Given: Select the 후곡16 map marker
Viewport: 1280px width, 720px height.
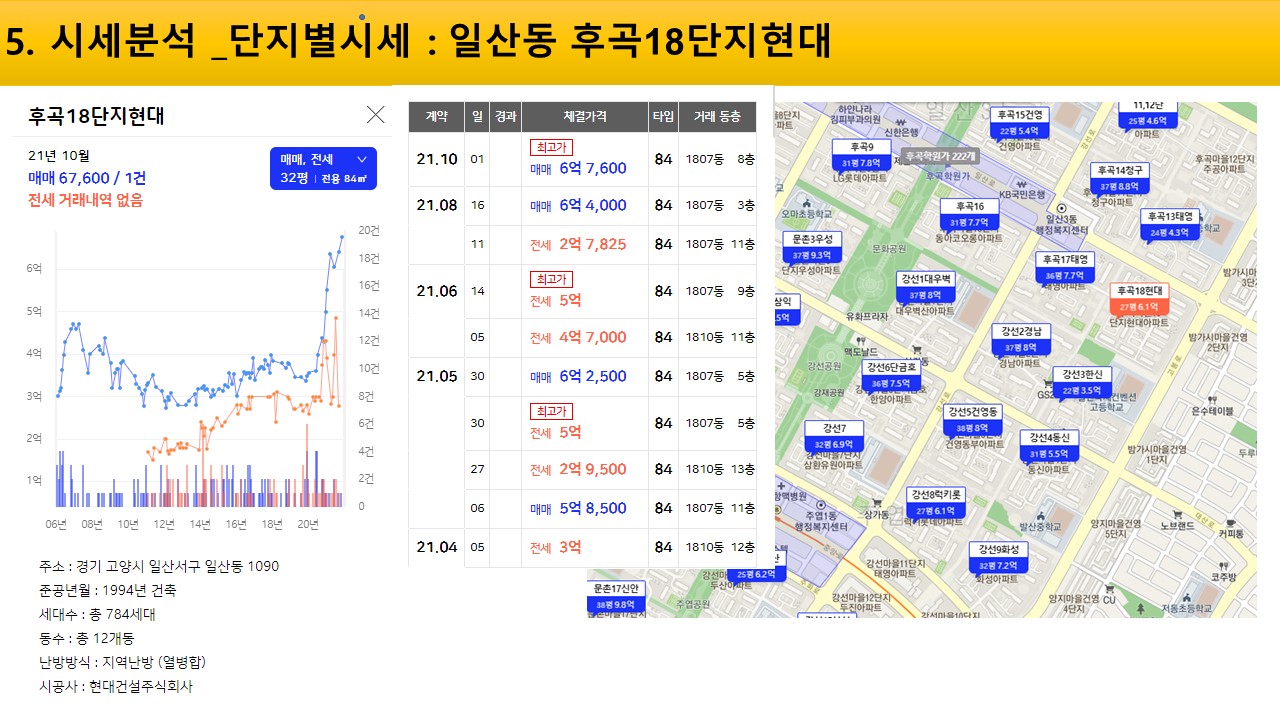Looking at the screenshot, I should tap(967, 214).
